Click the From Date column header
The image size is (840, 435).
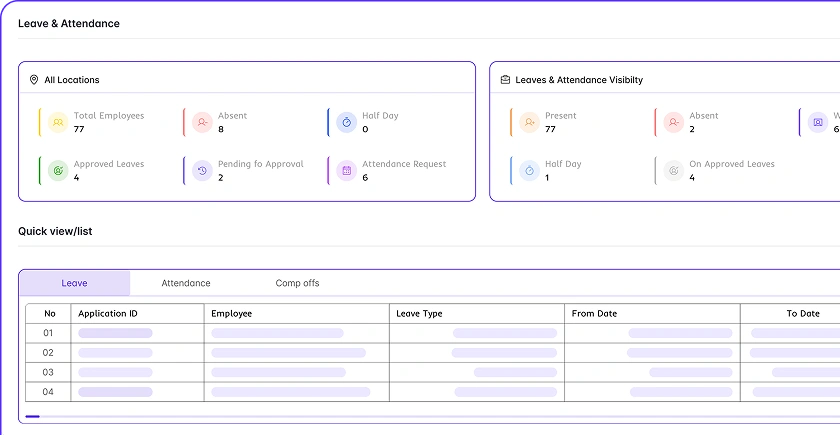(594, 314)
